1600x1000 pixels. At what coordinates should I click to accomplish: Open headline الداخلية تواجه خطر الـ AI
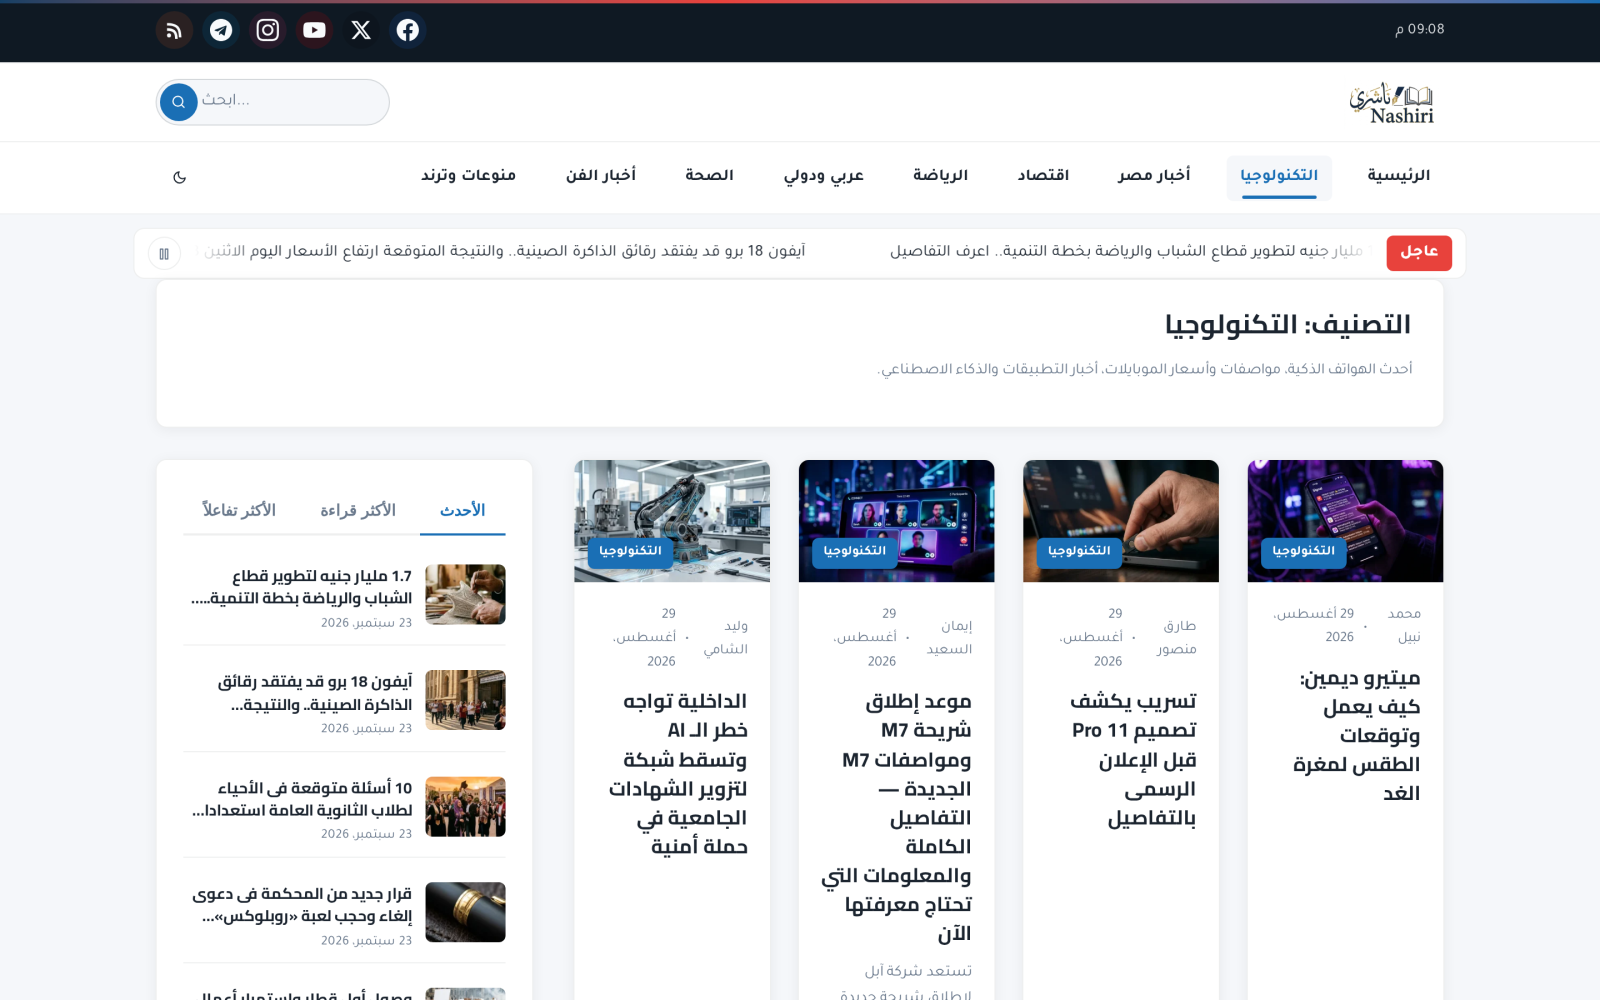[x=678, y=774]
